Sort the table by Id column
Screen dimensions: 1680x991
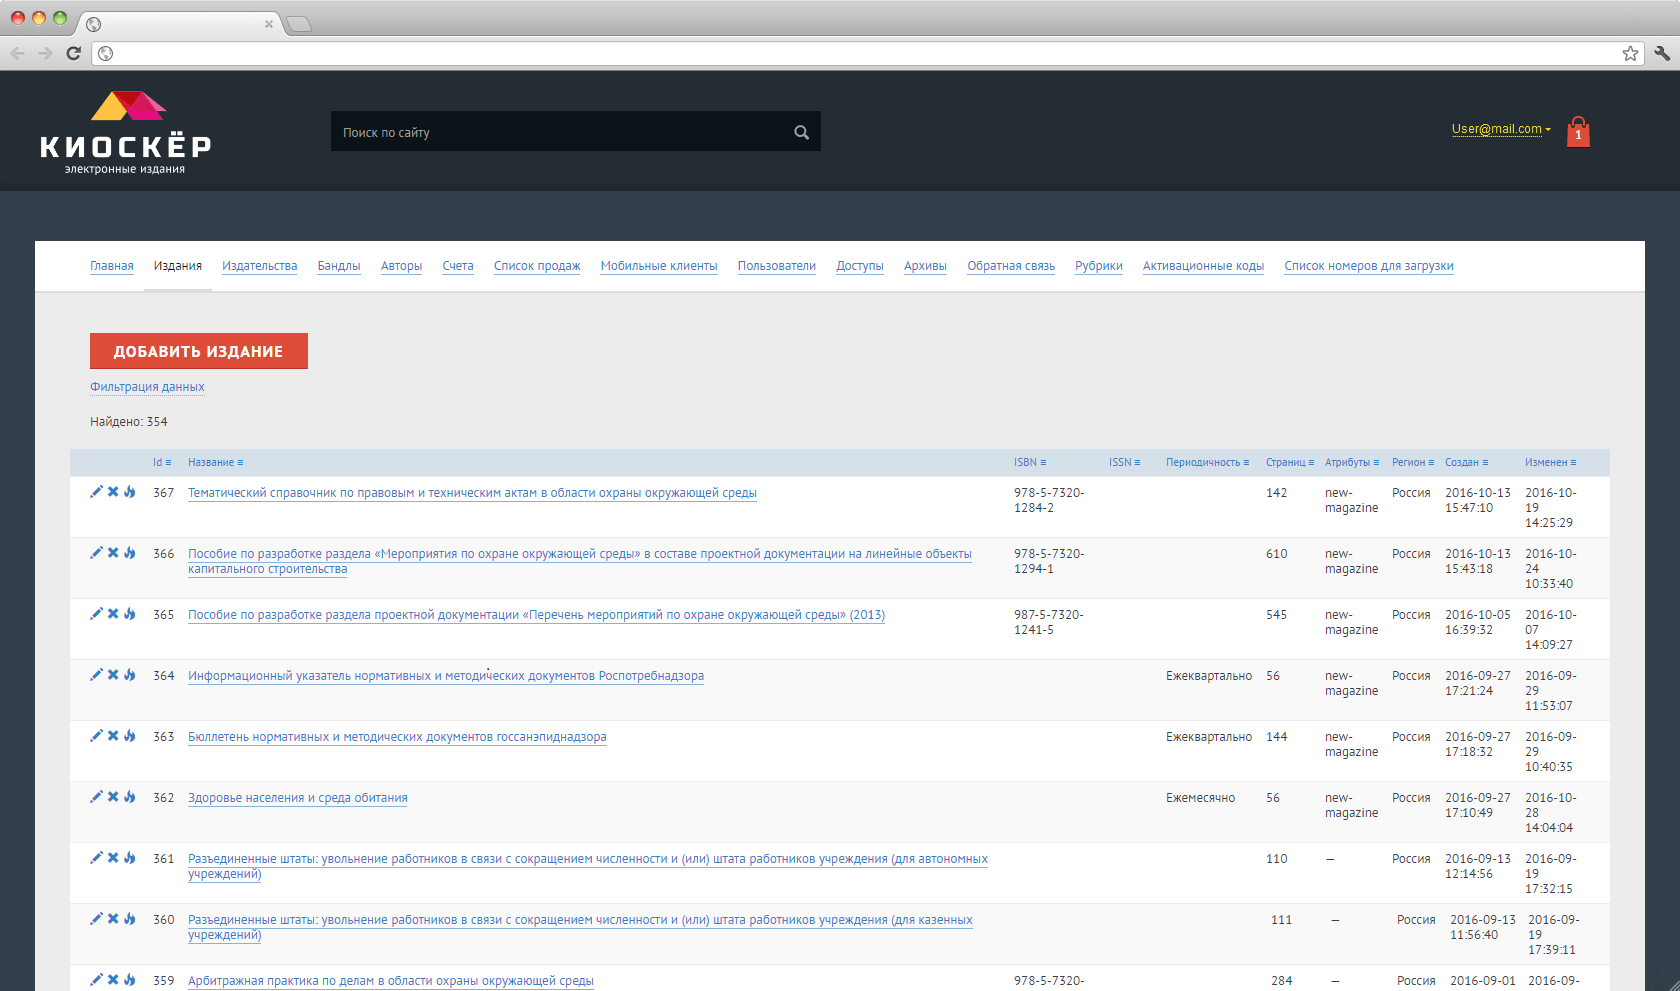click(x=162, y=462)
